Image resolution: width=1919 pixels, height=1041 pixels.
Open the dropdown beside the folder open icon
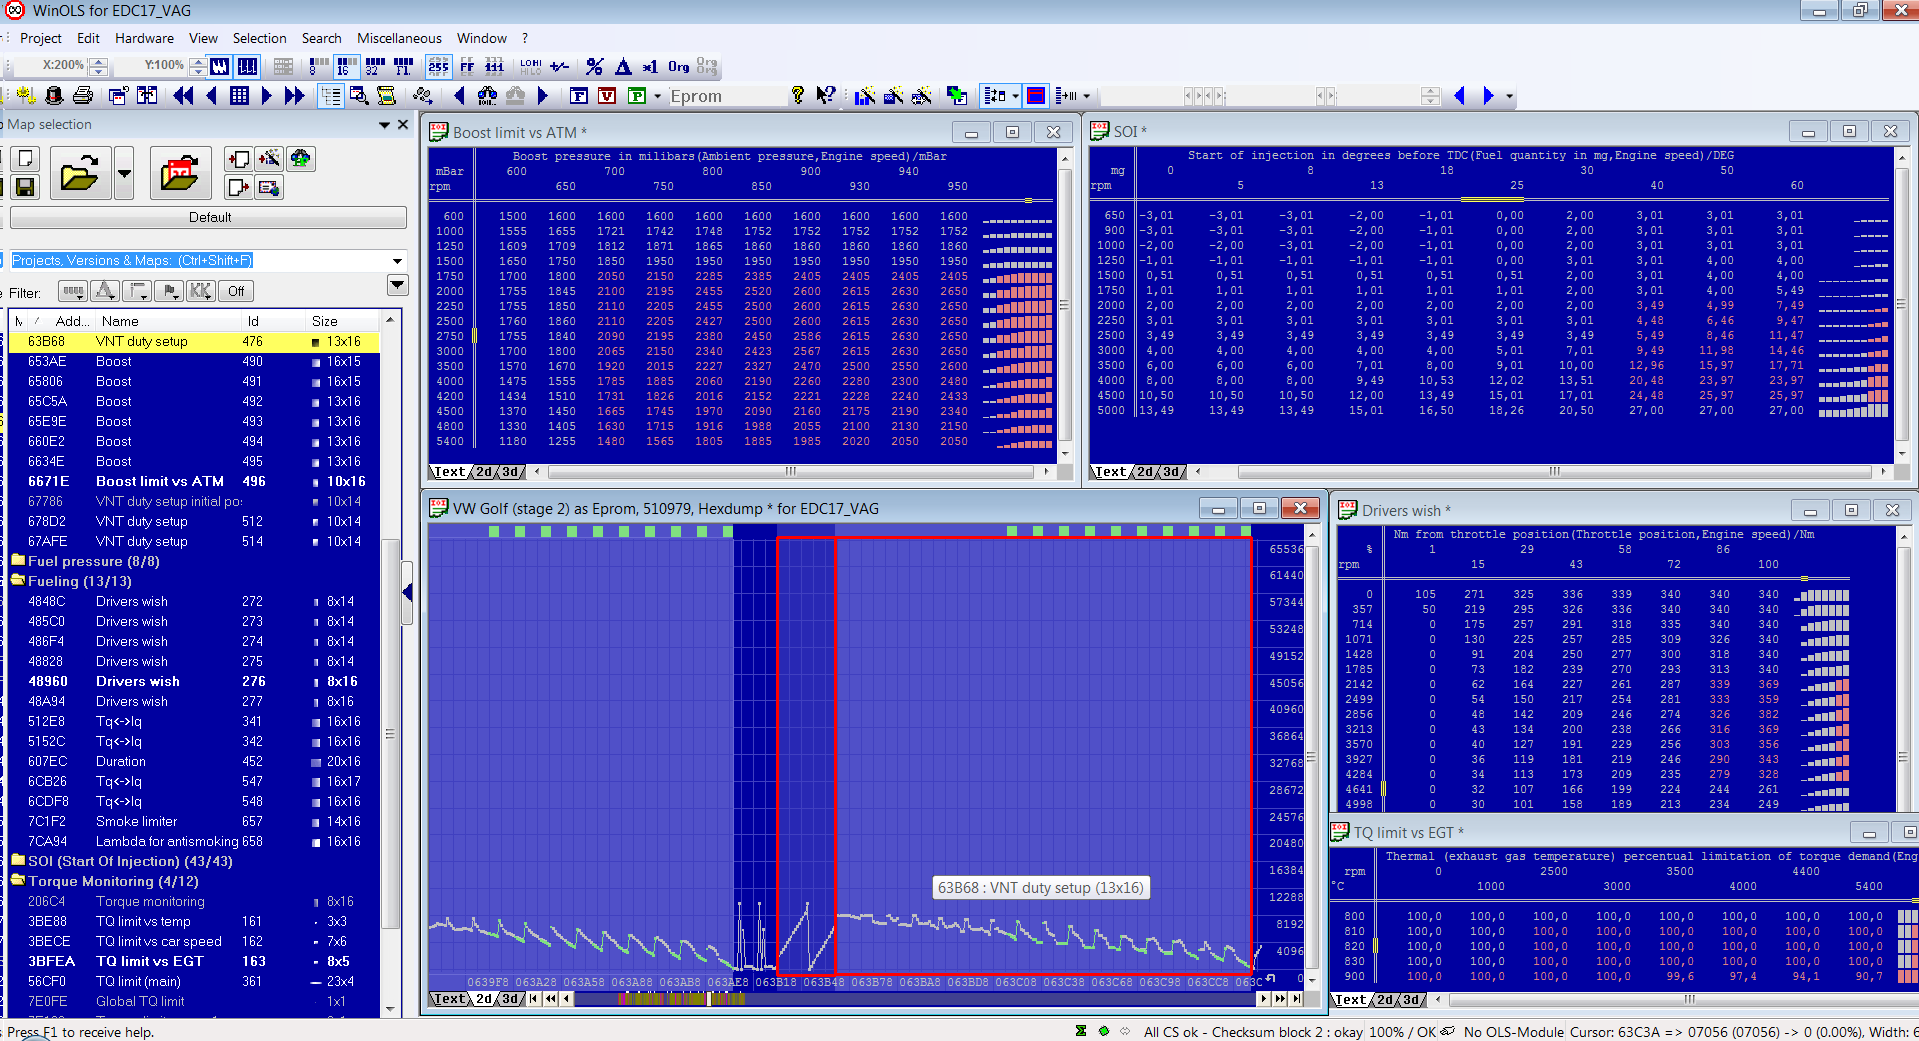(124, 172)
